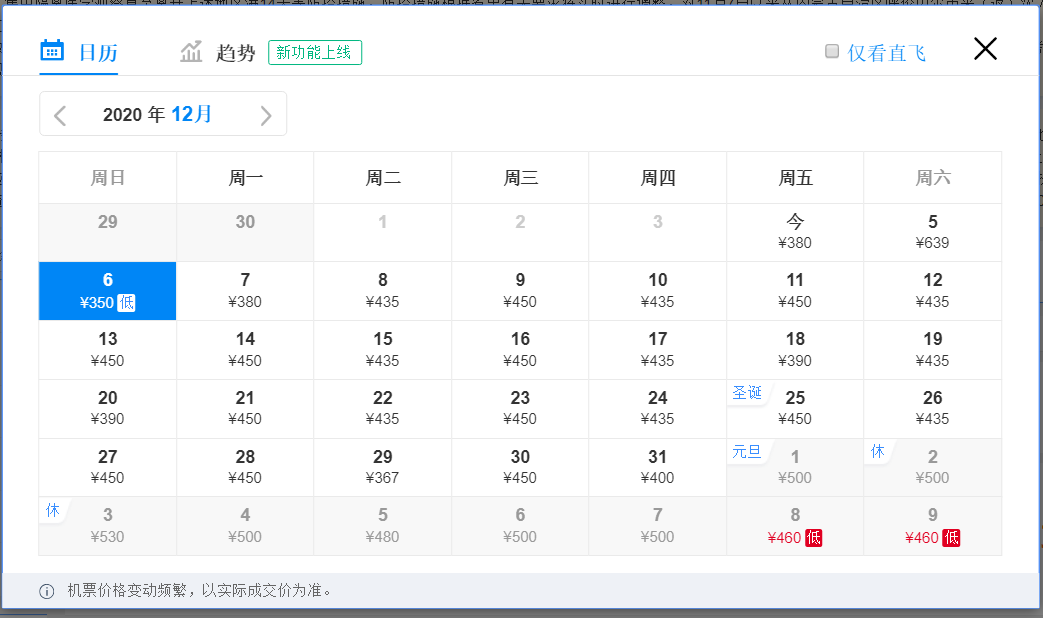
Task: Select December 7 priced ¥380
Action: 245,291
